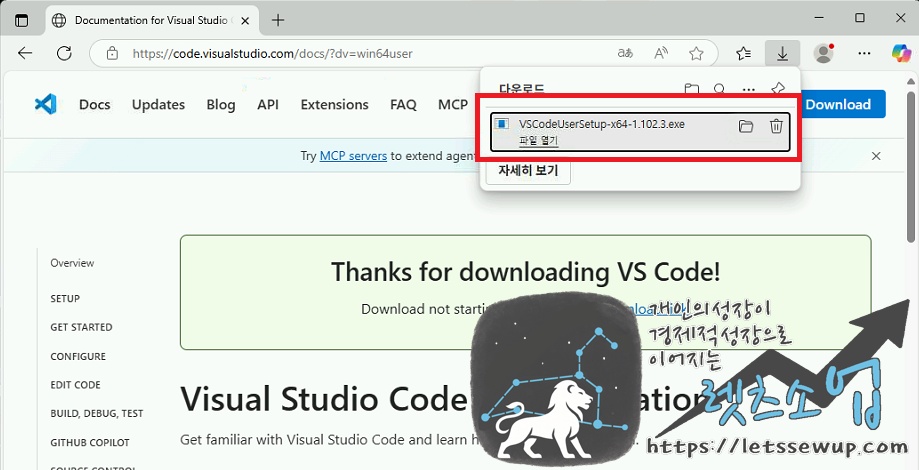Open the MCP nav item
The image size is (919, 470).
[453, 105]
